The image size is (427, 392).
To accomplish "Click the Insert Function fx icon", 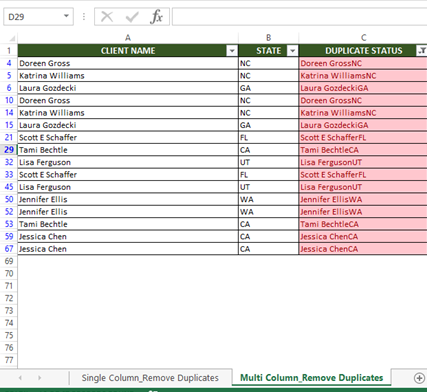I will (156, 17).
